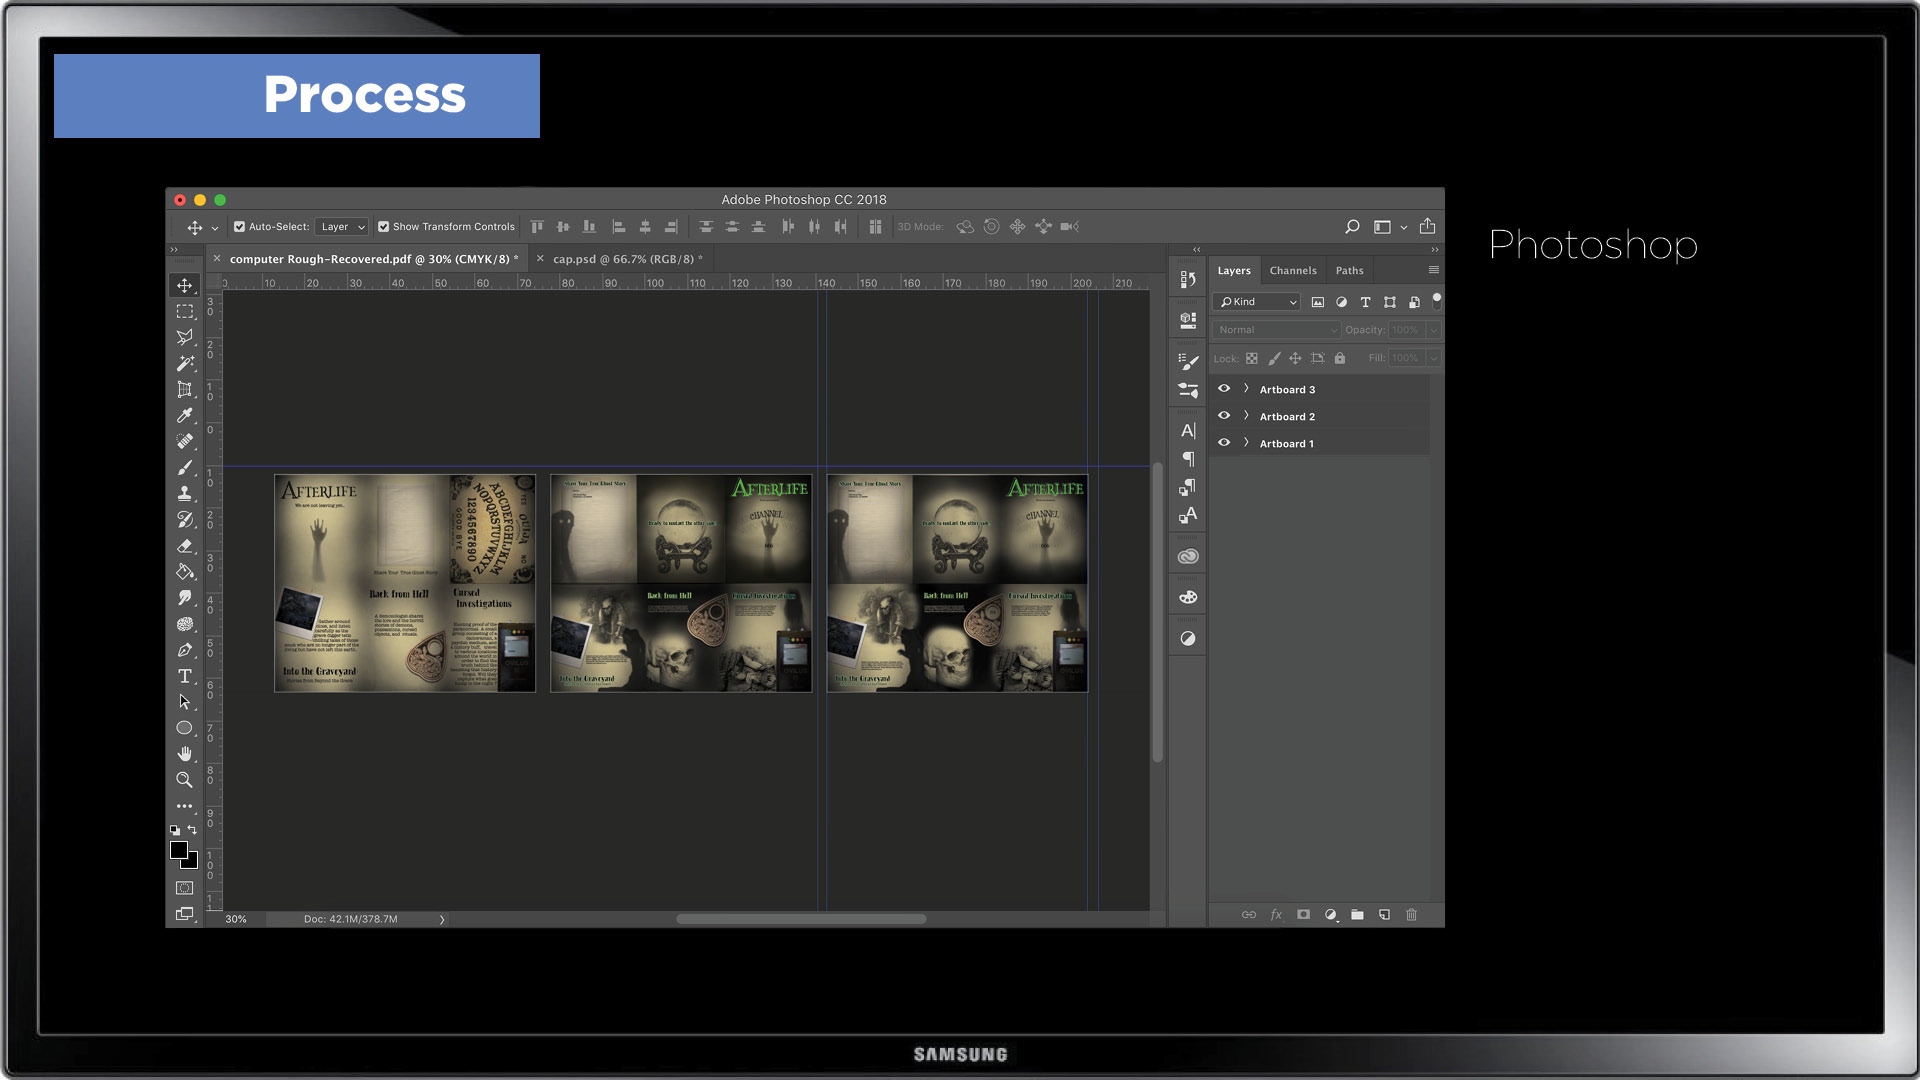Switch to the Channels tab
1920x1080 pixels.
(1292, 271)
